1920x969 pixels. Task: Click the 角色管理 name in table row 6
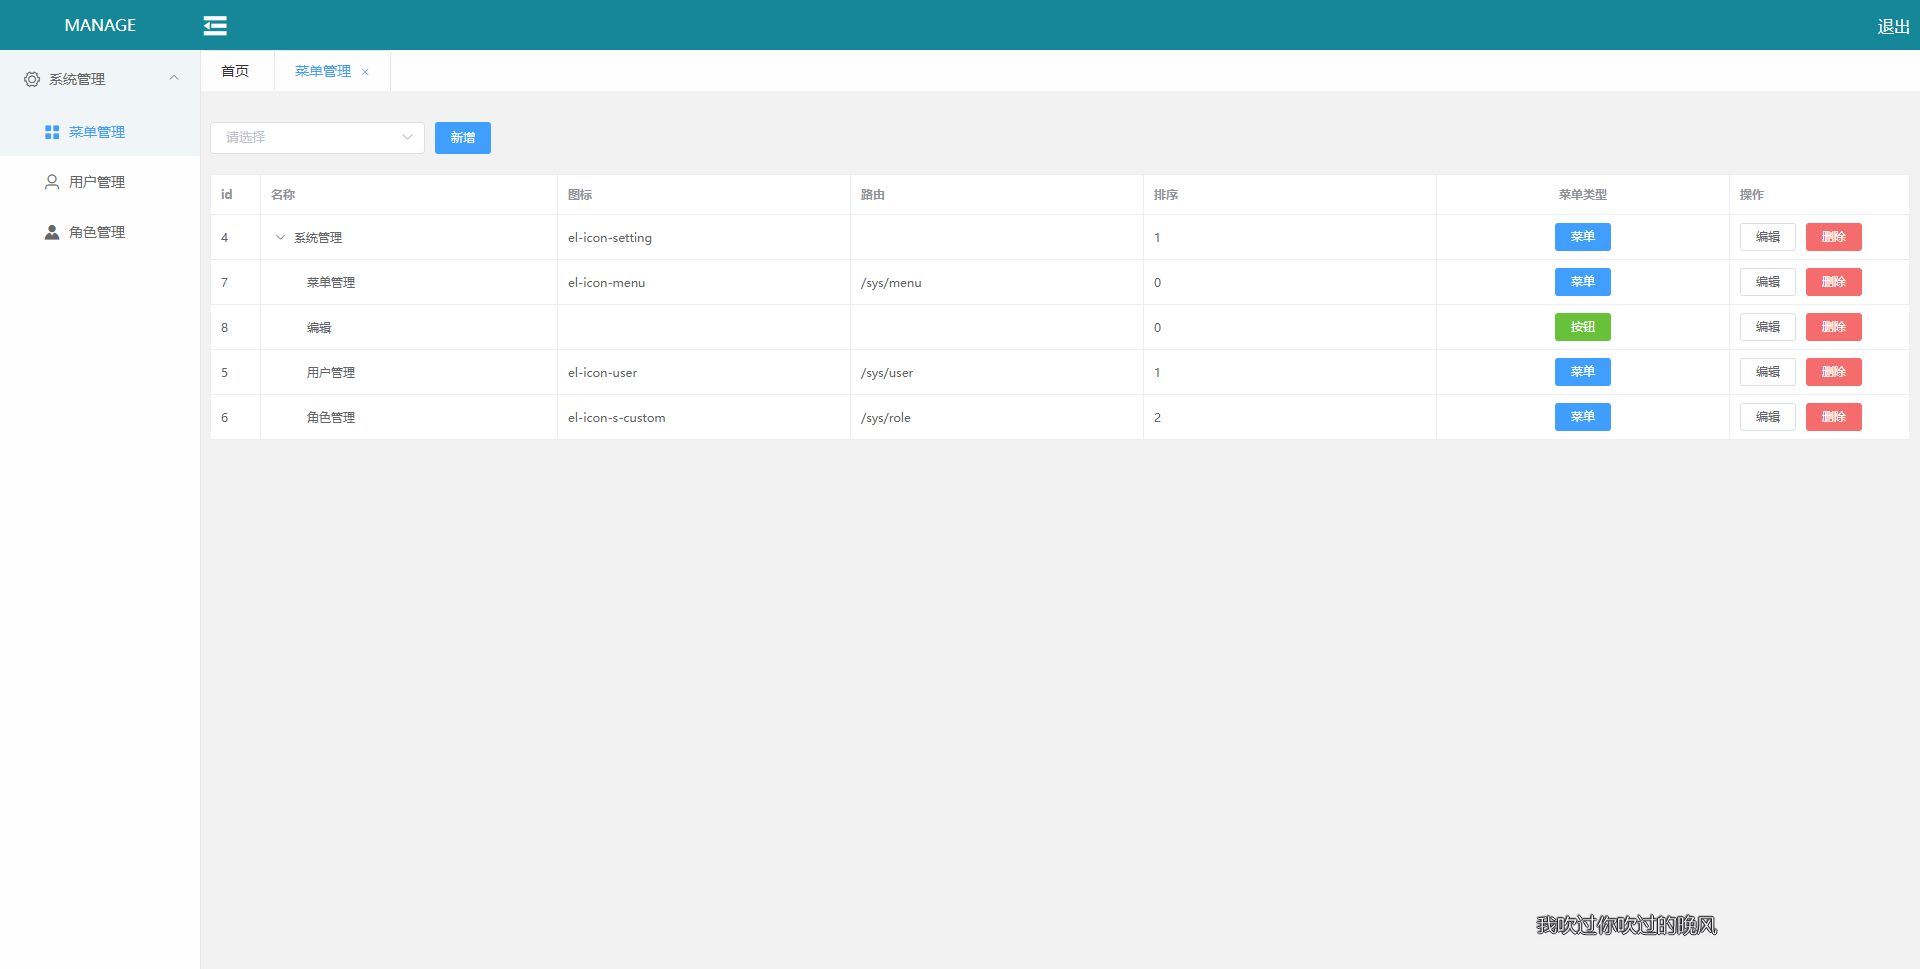(x=331, y=418)
